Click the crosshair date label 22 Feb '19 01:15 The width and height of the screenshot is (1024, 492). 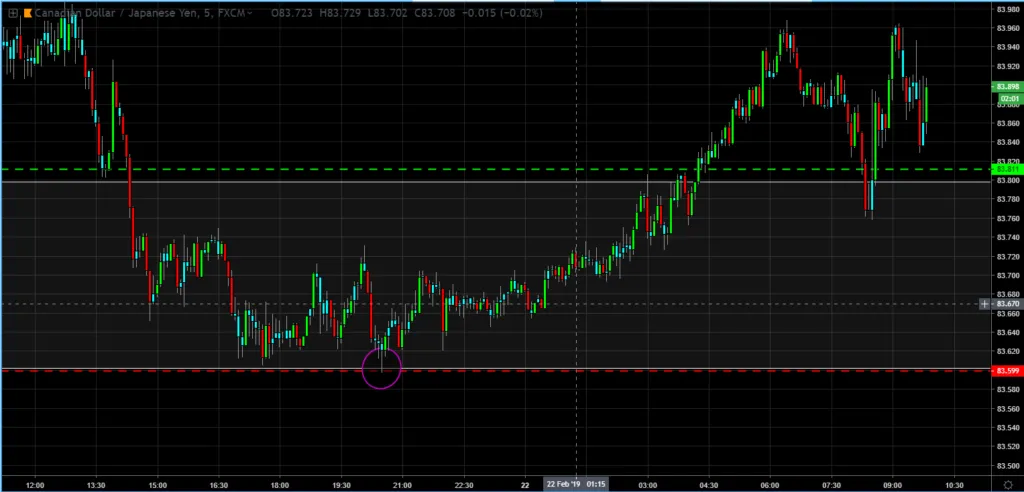(576, 485)
